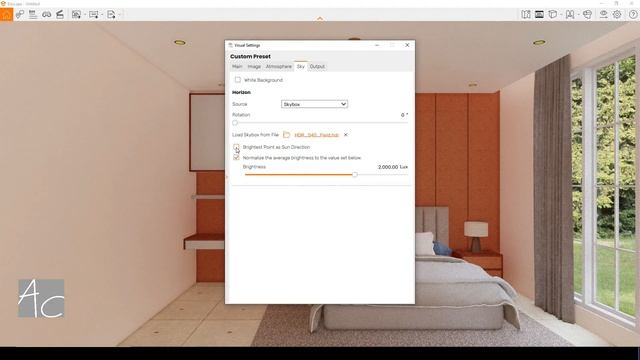This screenshot has width=640, height=360.
Task: Open the Source Skybox dropdown
Action: pos(314,104)
